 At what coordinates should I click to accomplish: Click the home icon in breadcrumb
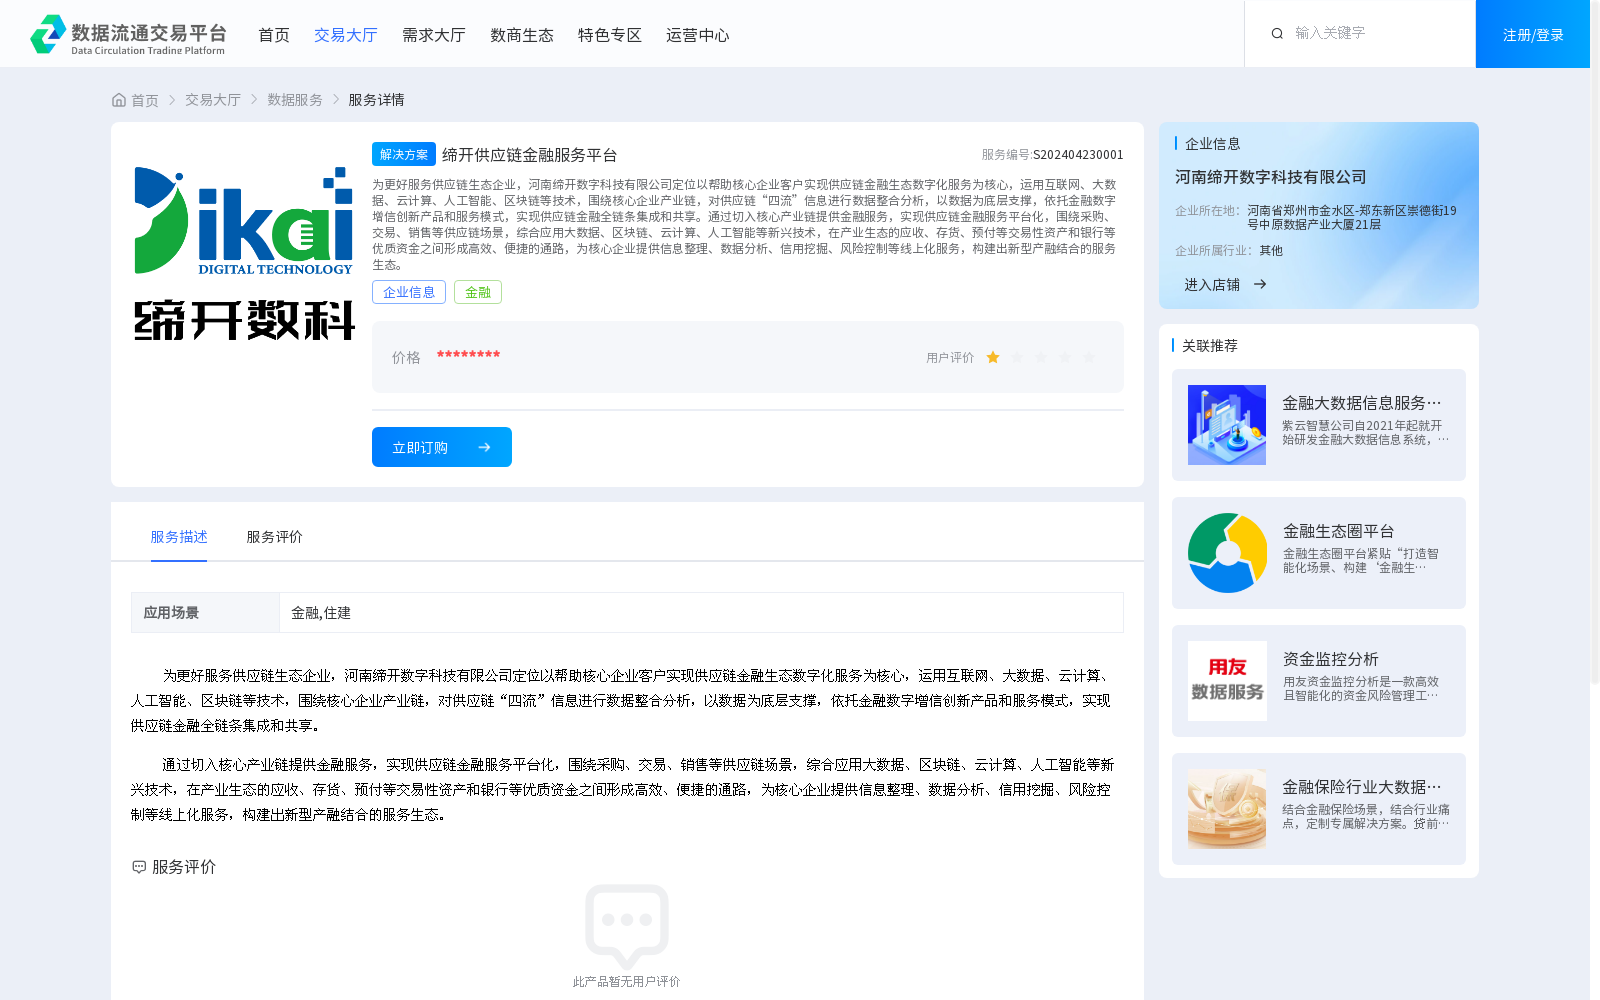coord(119,100)
